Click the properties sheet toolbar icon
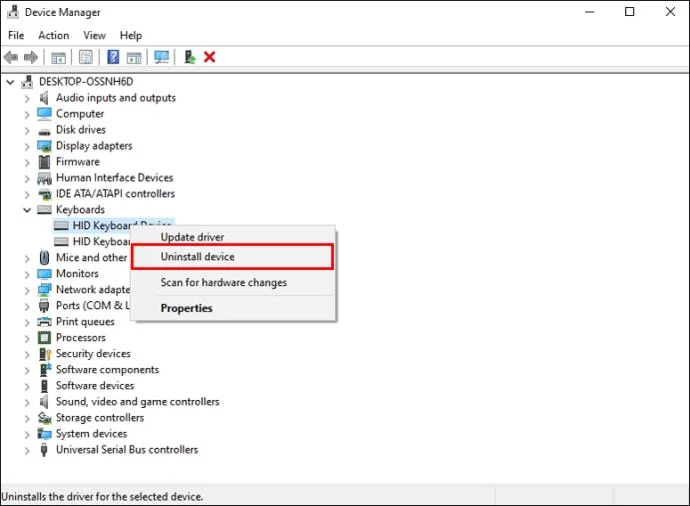This screenshot has height=506, width=690. coord(86,57)
